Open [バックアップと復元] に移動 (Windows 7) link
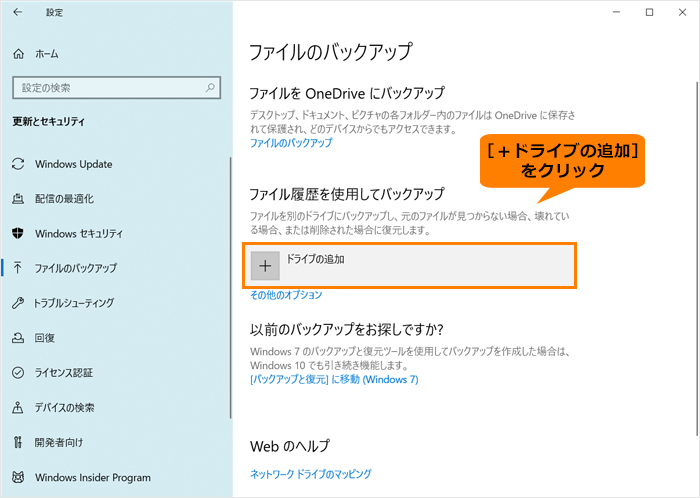This screenshot has height=498, width=700. click(x=334, y=380)
